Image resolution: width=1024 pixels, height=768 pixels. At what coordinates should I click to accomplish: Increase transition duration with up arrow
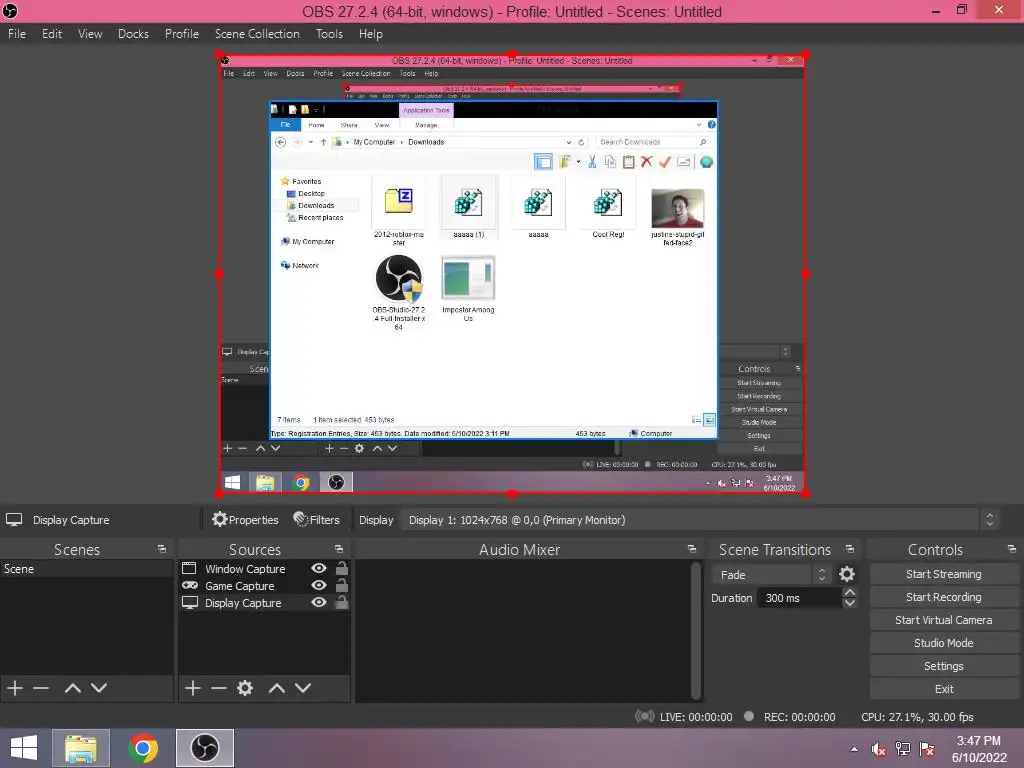click(850, 592)
